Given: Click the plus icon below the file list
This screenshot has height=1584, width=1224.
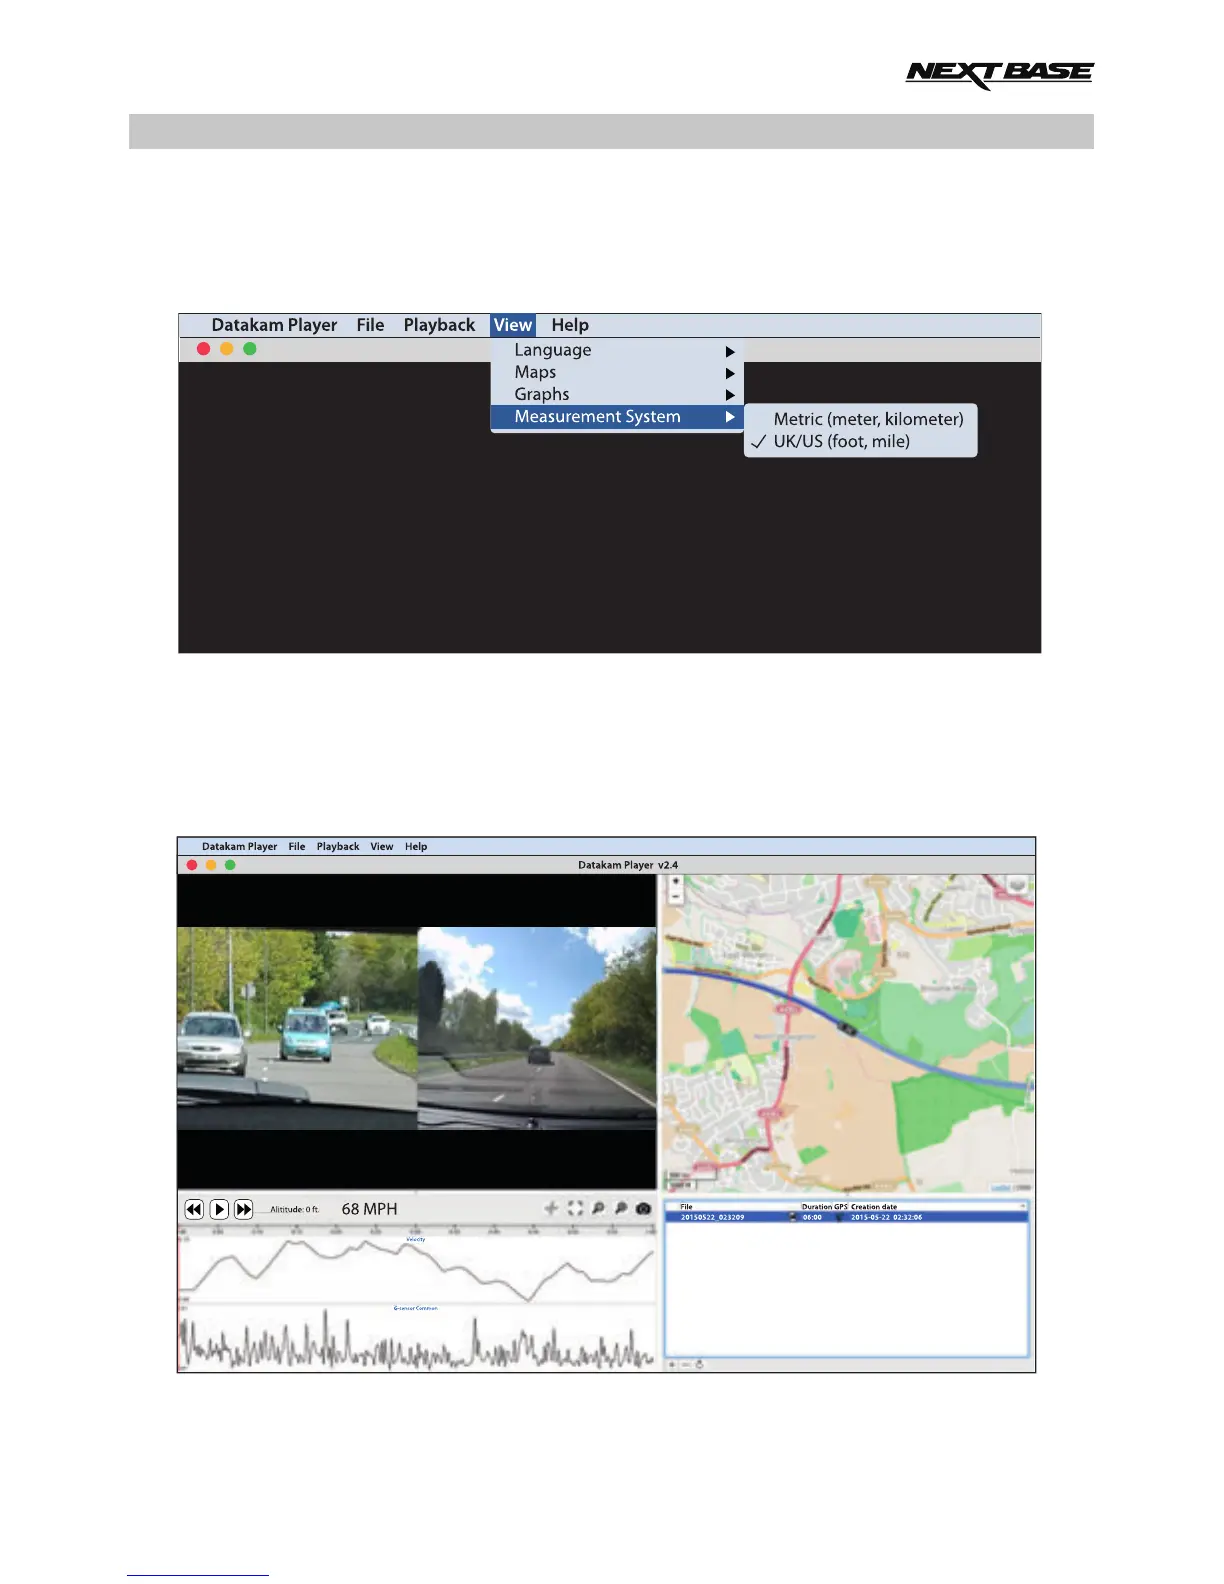Looking at the screenshot, I should [x=672, y=1364].
